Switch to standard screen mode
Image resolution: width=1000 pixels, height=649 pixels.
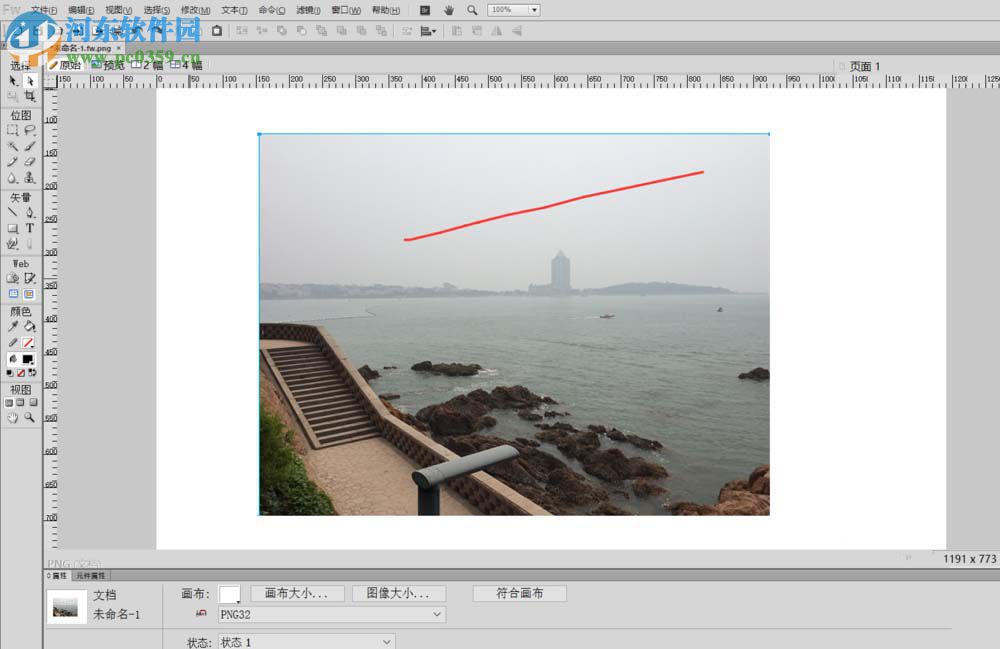pyautogui.click(x=9, y=403)
